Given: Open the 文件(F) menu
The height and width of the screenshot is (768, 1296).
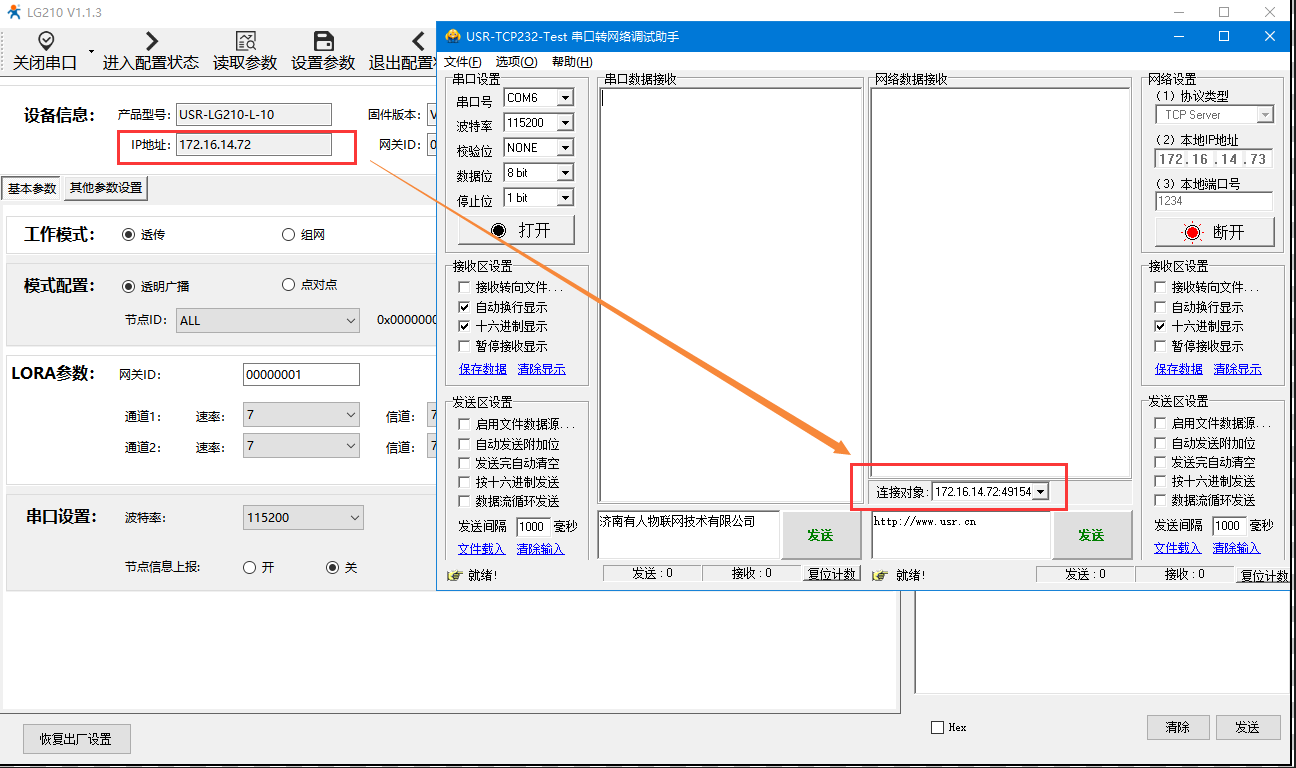Looking at the screenshot, I should click(x=462, y=62).
